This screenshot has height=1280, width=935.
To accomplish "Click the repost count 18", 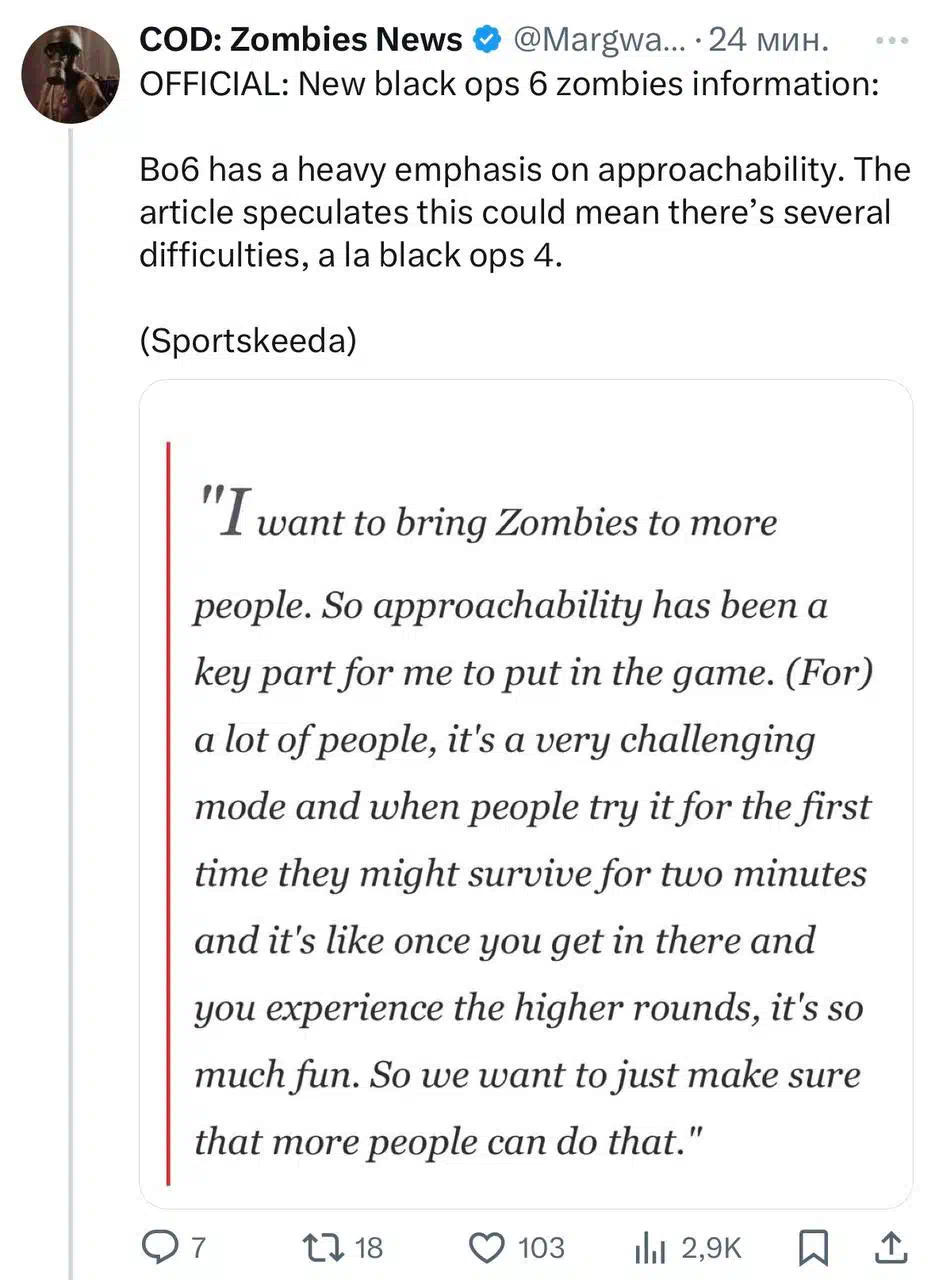I will point(369,1248).
